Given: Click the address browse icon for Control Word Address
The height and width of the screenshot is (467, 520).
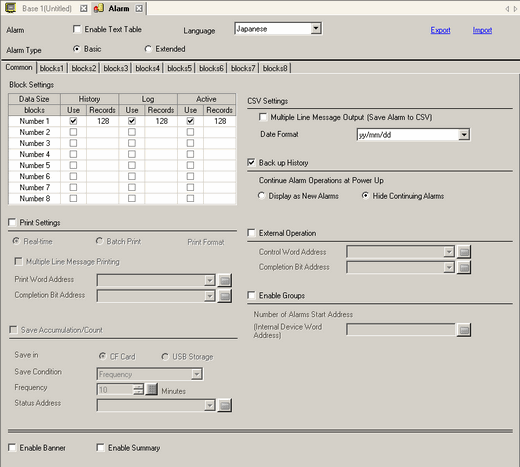Looking at the screenshot, I should (464, 252).
